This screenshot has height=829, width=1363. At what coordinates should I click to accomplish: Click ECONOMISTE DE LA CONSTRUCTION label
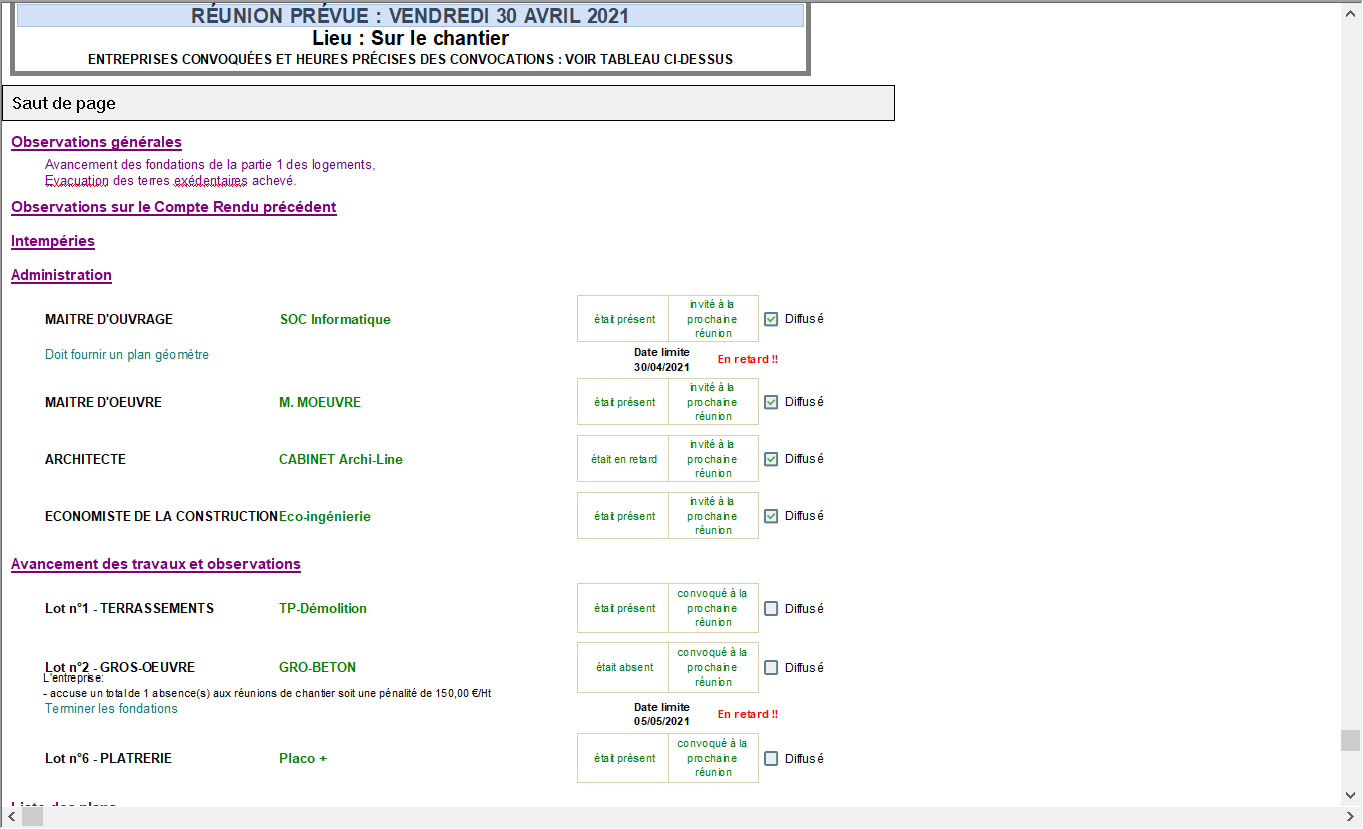161,516
